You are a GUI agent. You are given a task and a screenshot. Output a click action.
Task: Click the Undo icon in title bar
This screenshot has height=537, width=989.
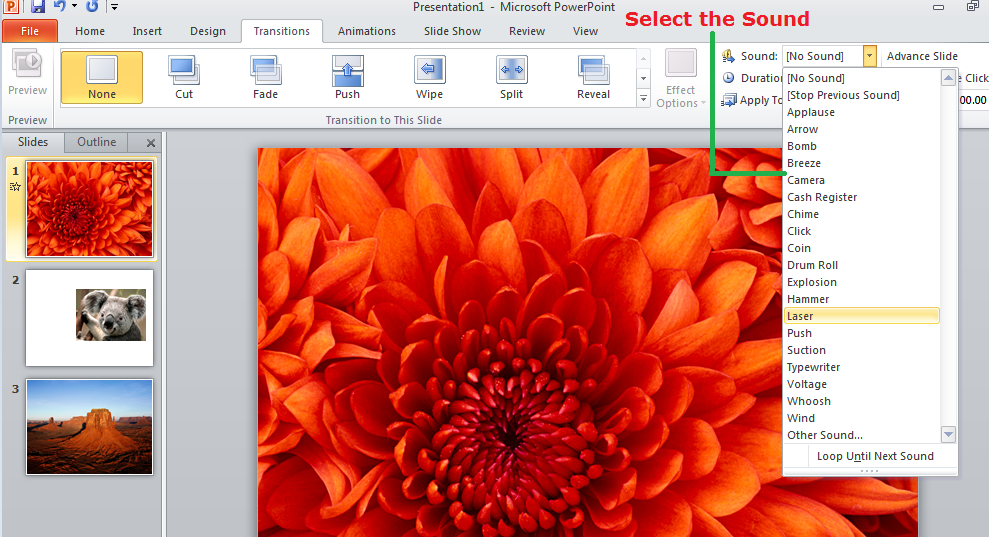[x=60, y=6]
